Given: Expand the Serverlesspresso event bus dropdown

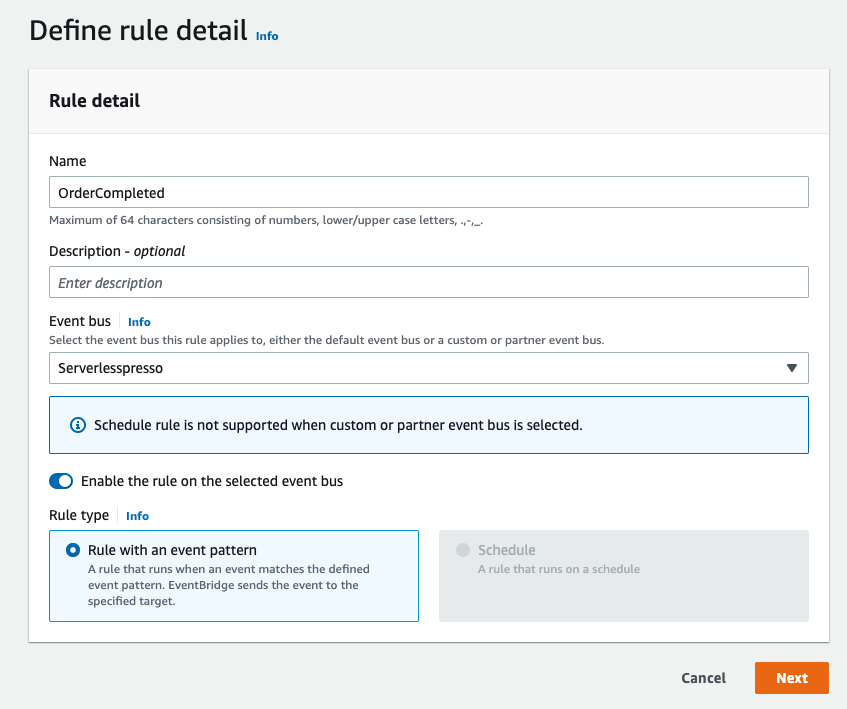Looking at the screenshot, I should point(429,368).
